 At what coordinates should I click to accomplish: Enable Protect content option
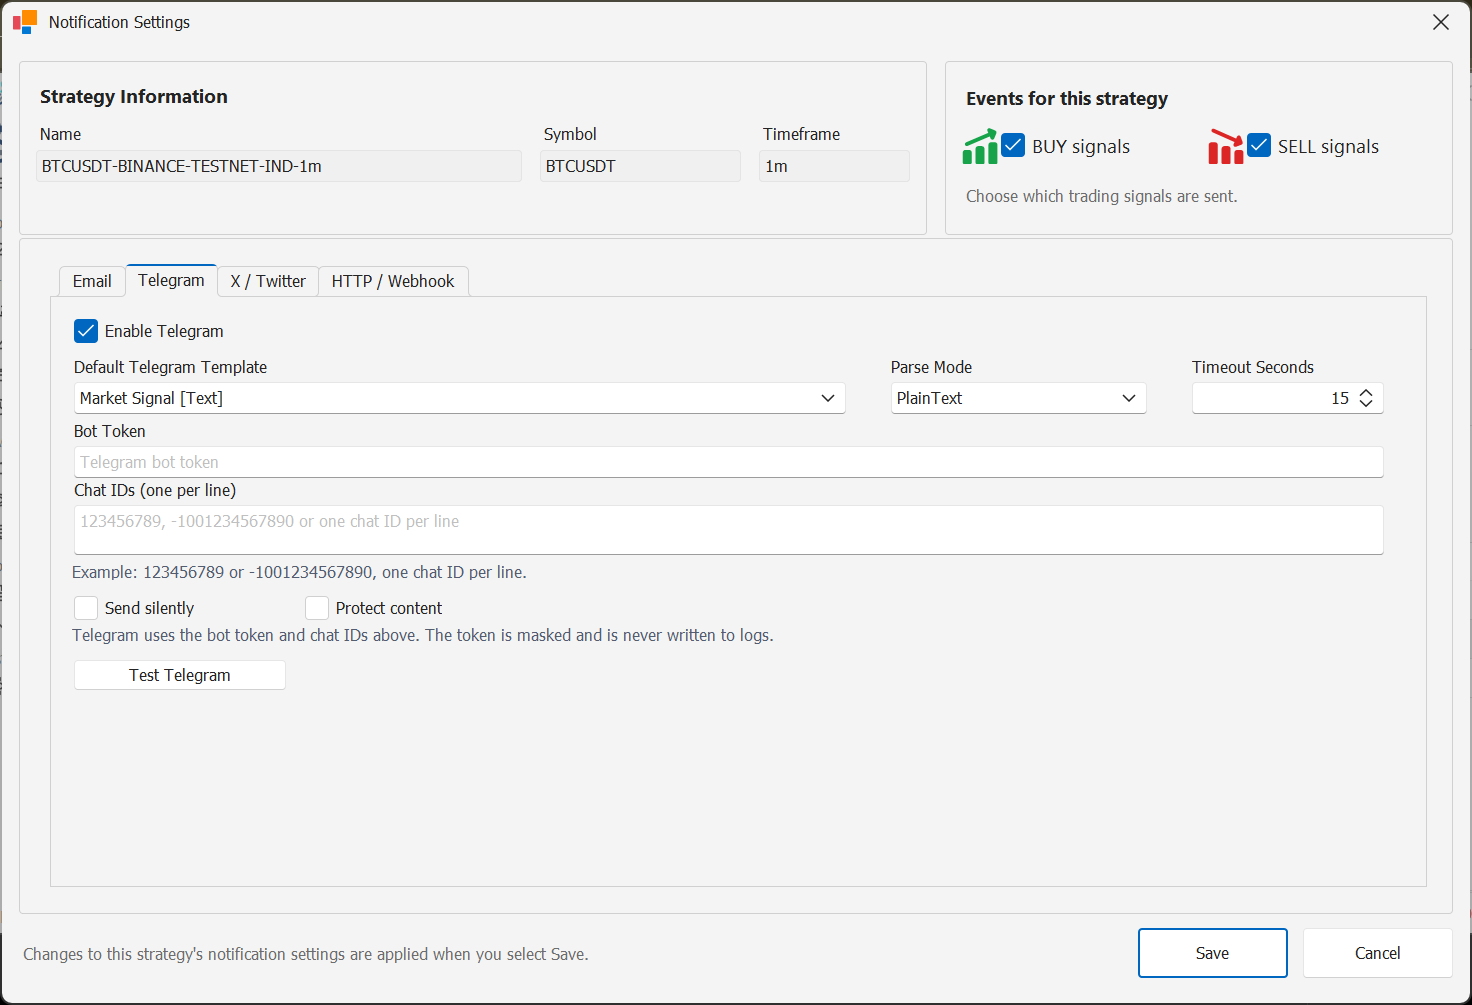(x=317, y=608)
